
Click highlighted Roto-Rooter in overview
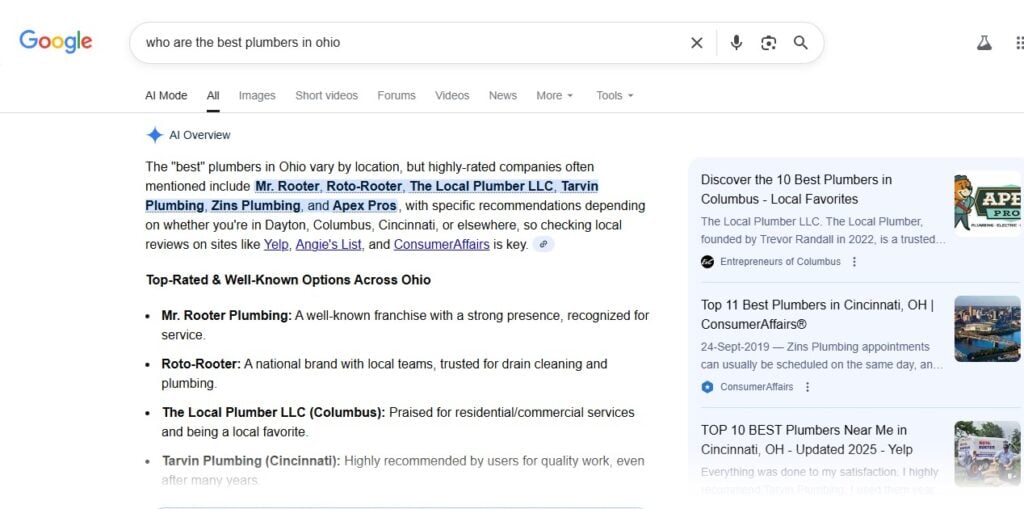(x=364, y=186)
